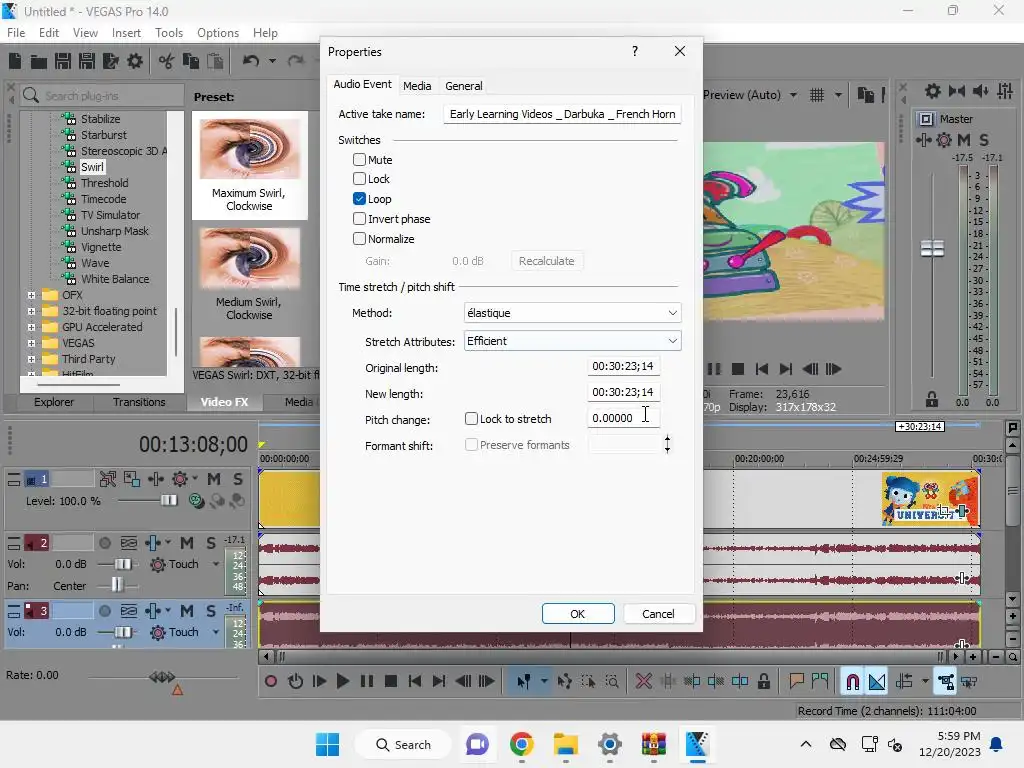Click OK in Properties dialog

(578, 614)
